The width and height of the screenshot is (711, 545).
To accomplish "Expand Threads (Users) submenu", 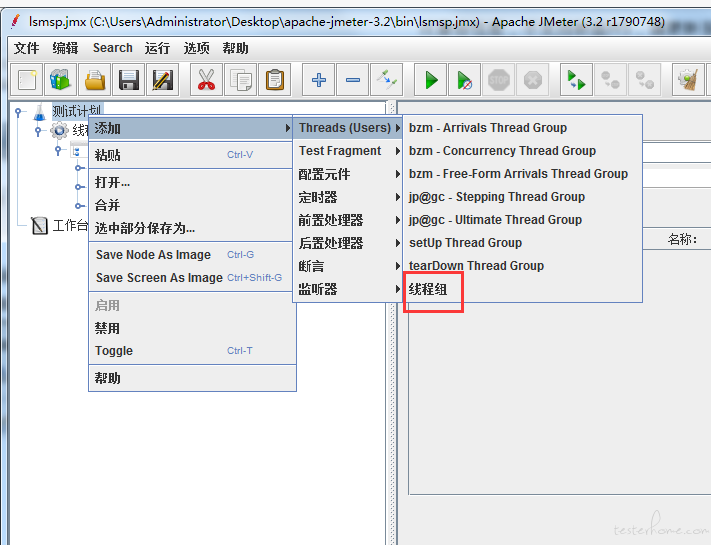I will click(348, 128).
